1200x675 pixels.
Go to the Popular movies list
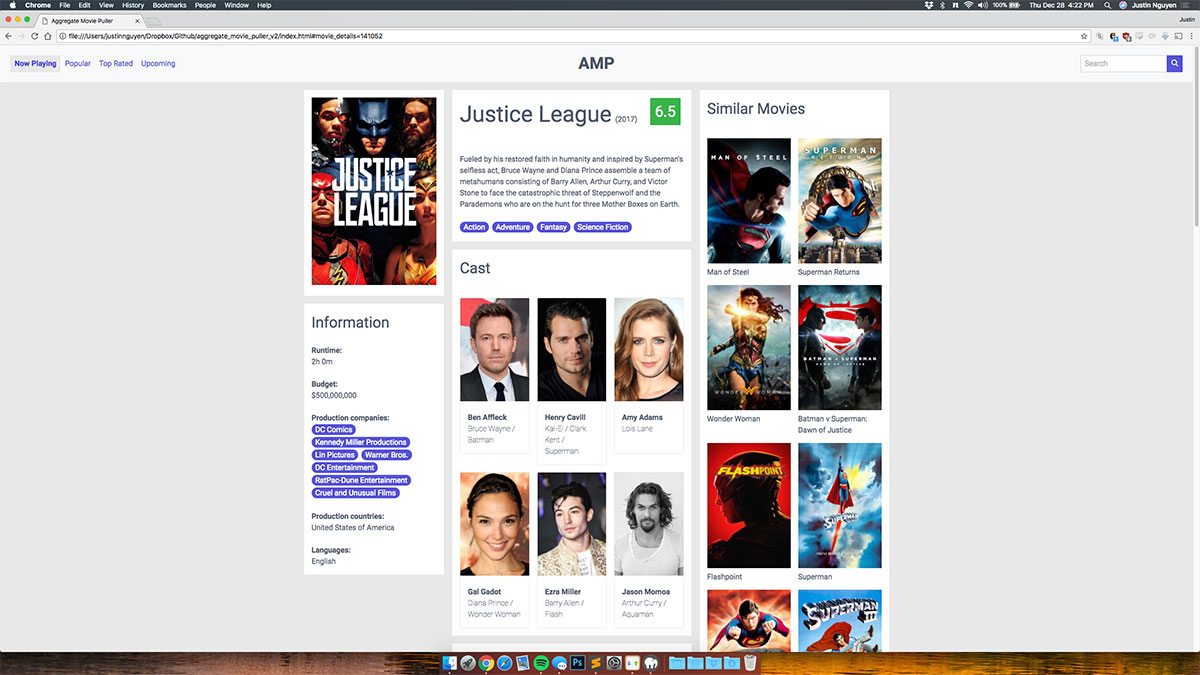pos(78,64)
